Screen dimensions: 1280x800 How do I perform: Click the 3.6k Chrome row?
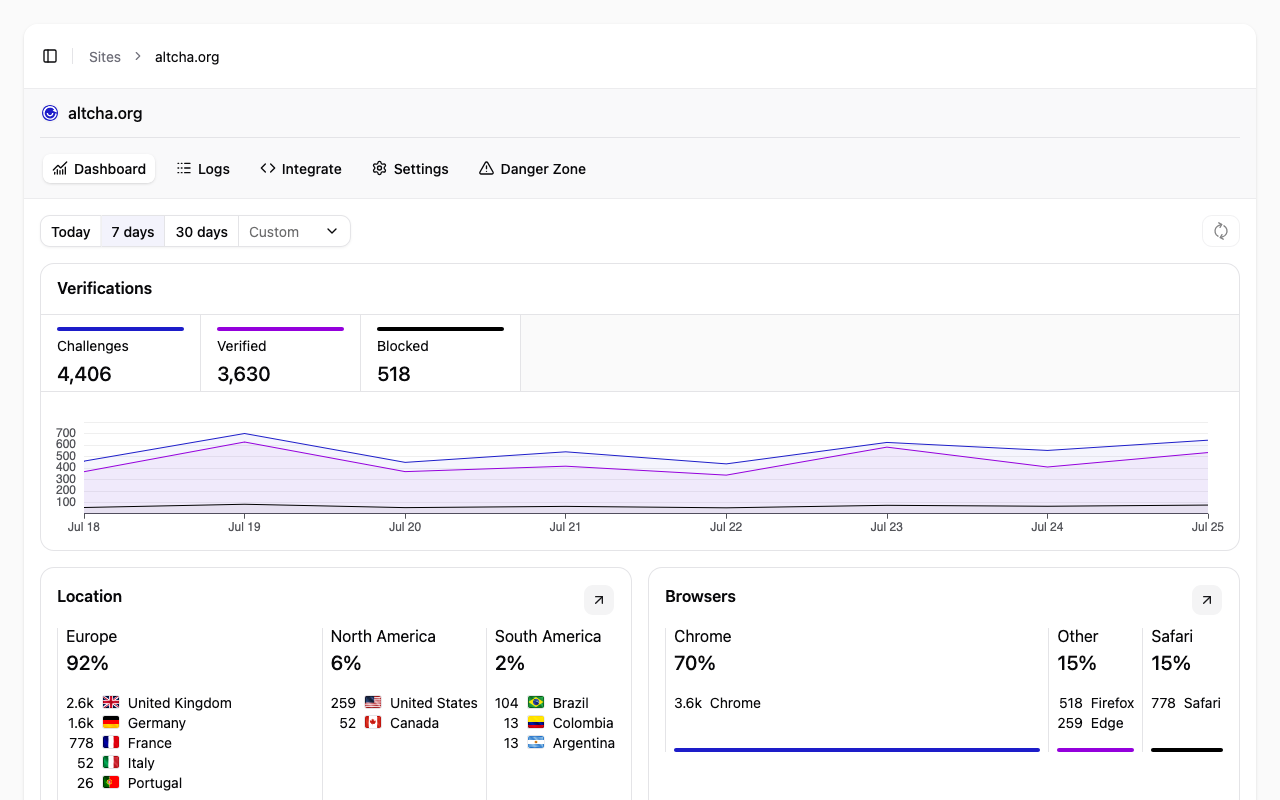tap(717, 703)
